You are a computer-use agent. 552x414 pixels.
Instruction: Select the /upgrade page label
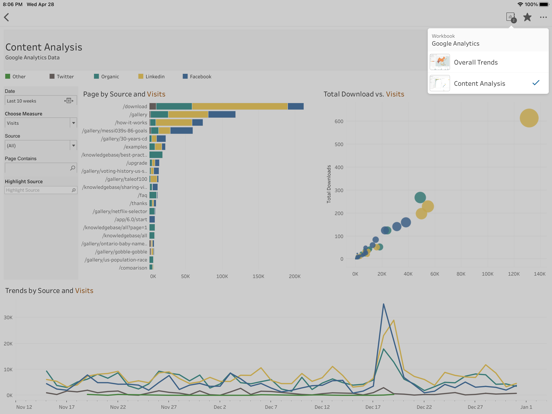click(137, 163)
